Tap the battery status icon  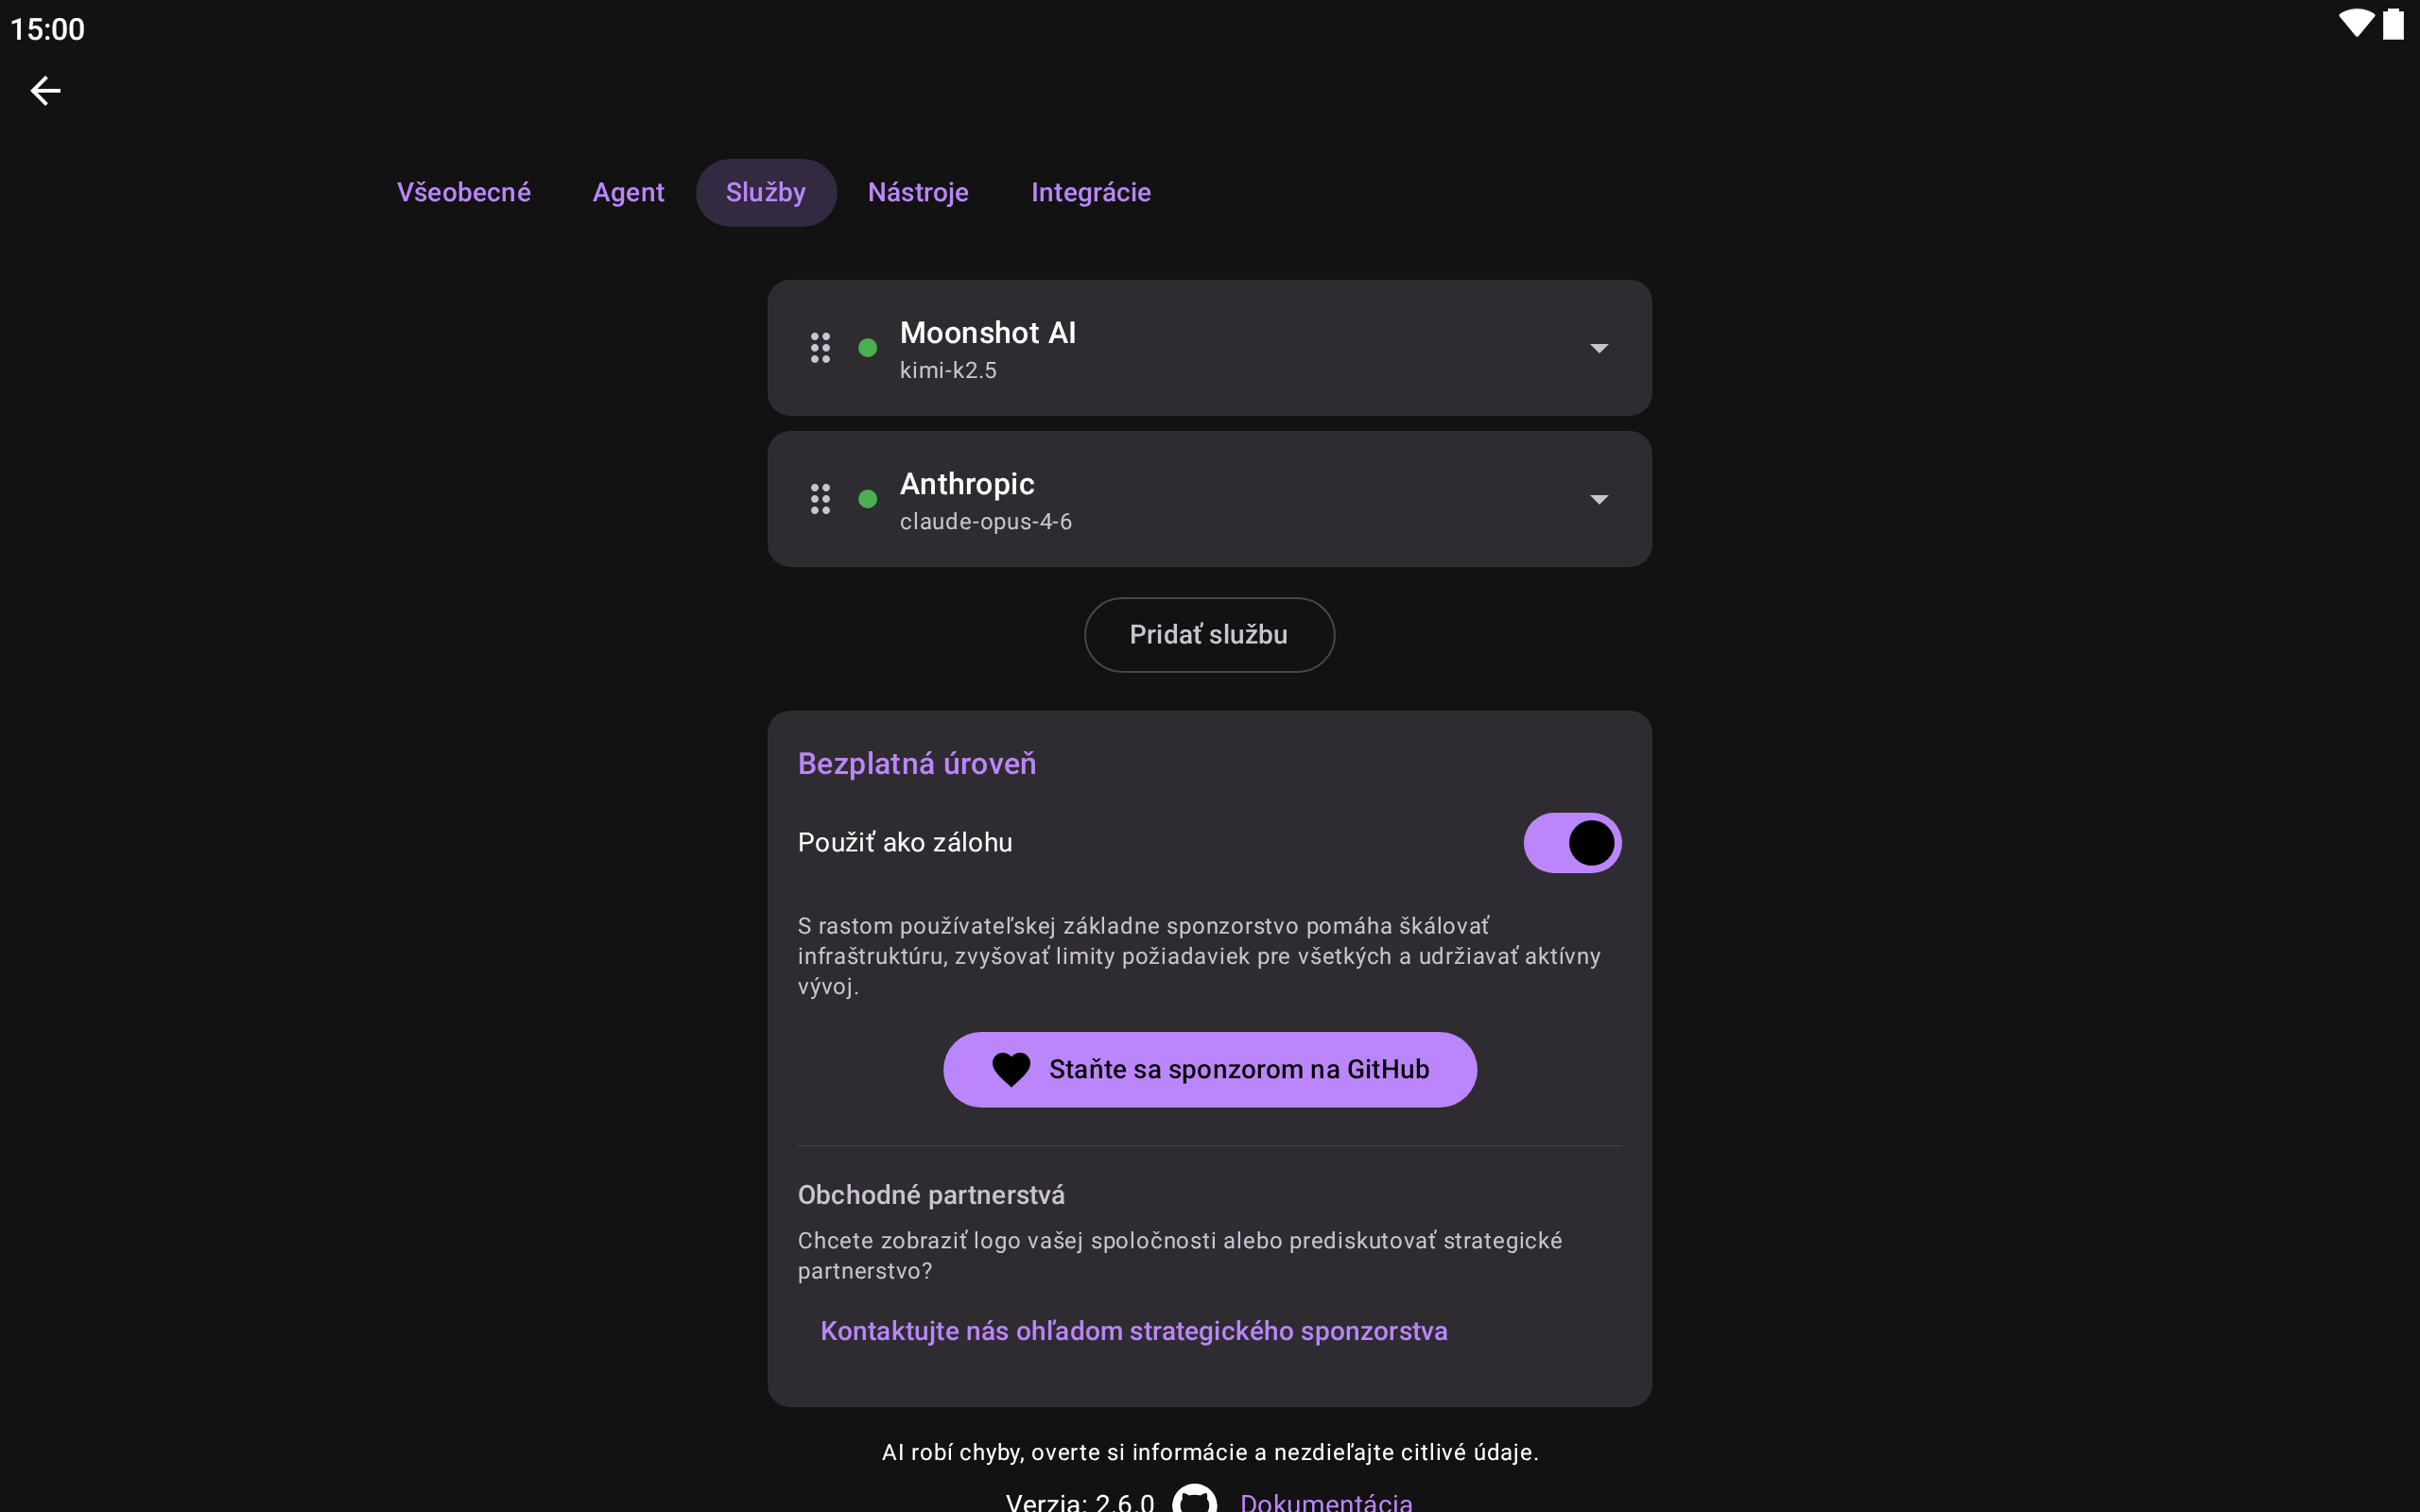tap(2393, 24)
